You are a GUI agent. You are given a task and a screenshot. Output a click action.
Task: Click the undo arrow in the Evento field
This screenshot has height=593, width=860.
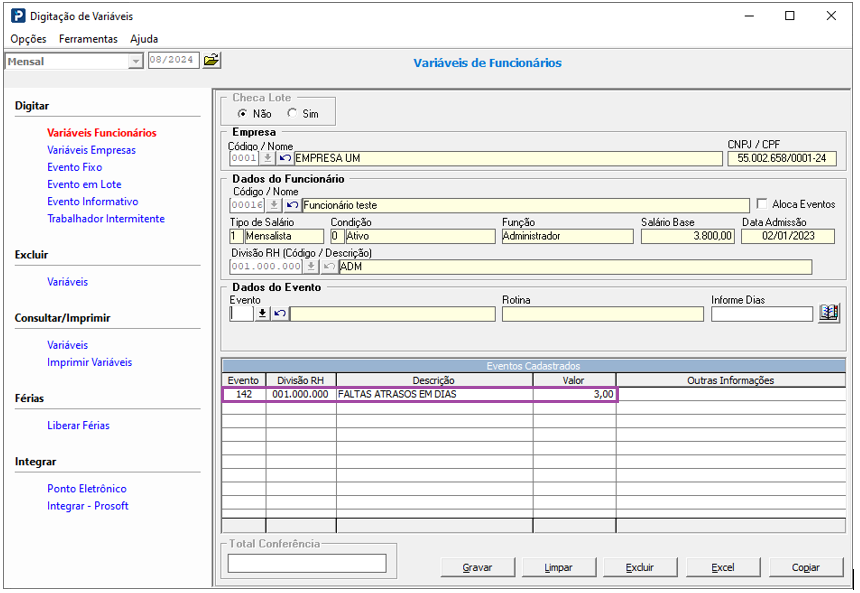[279, 314]
